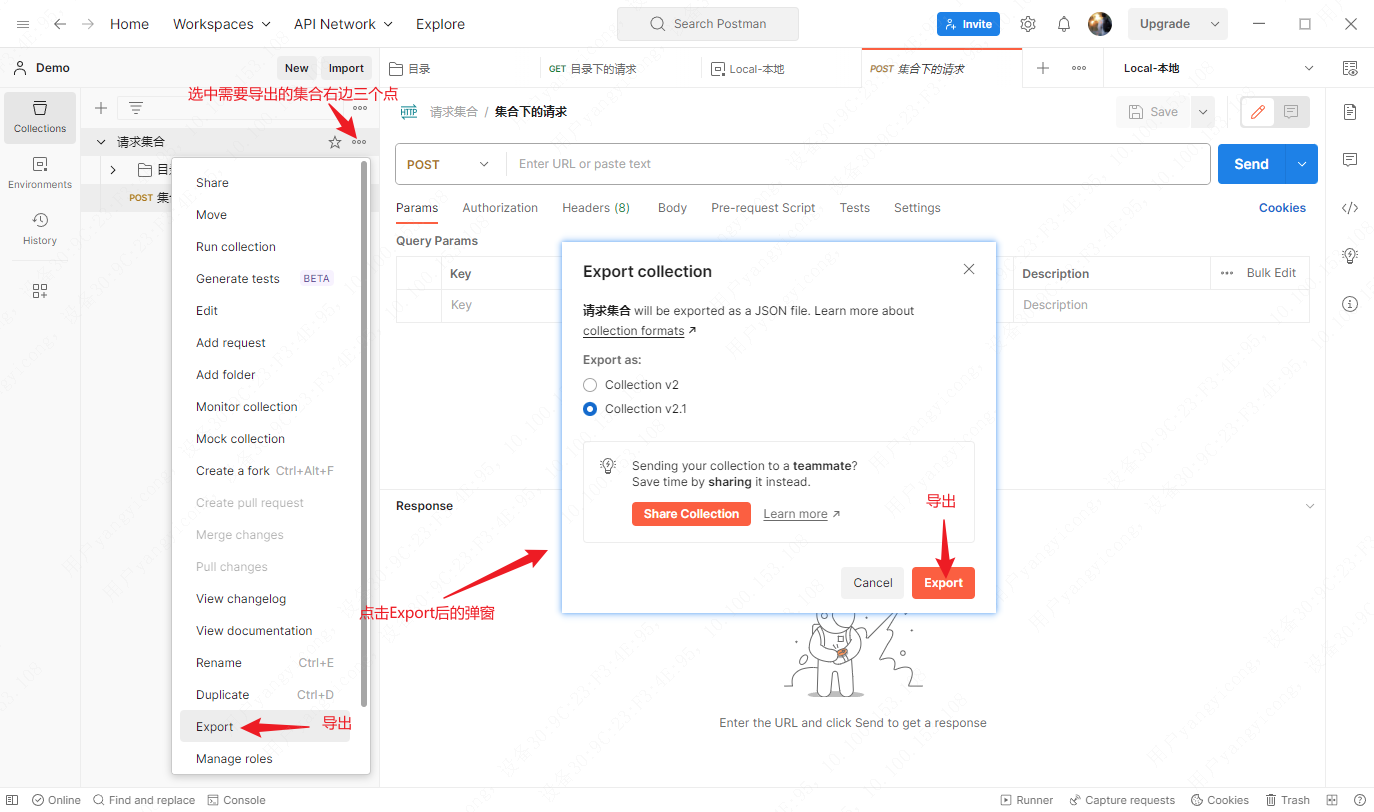The width and height of the screenshot is (1374, 812).
Task: Star the 请求集合 collection
Action: point(335,142)
